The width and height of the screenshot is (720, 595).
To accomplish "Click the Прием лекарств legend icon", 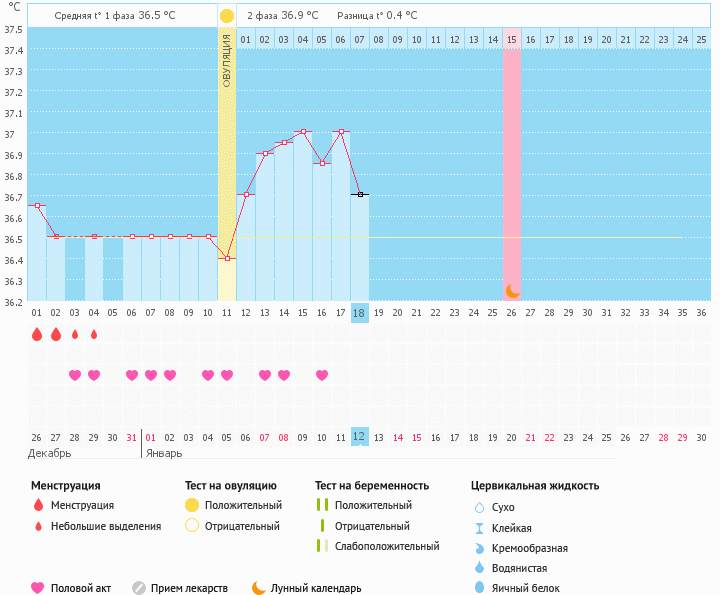I will pos(139,588).
